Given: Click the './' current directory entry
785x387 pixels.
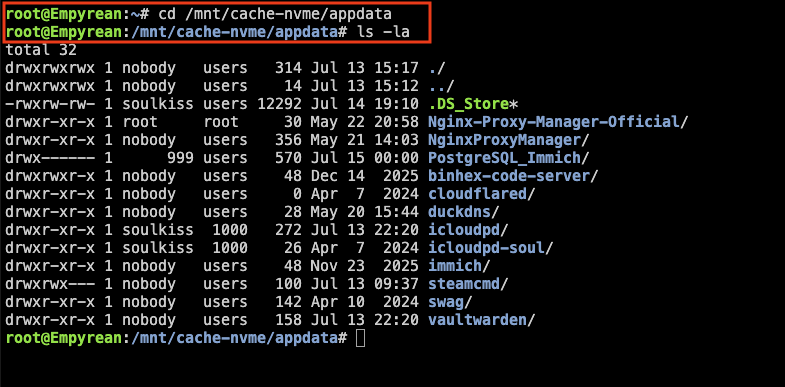Looking at the screenshot, I should [437, 68].
